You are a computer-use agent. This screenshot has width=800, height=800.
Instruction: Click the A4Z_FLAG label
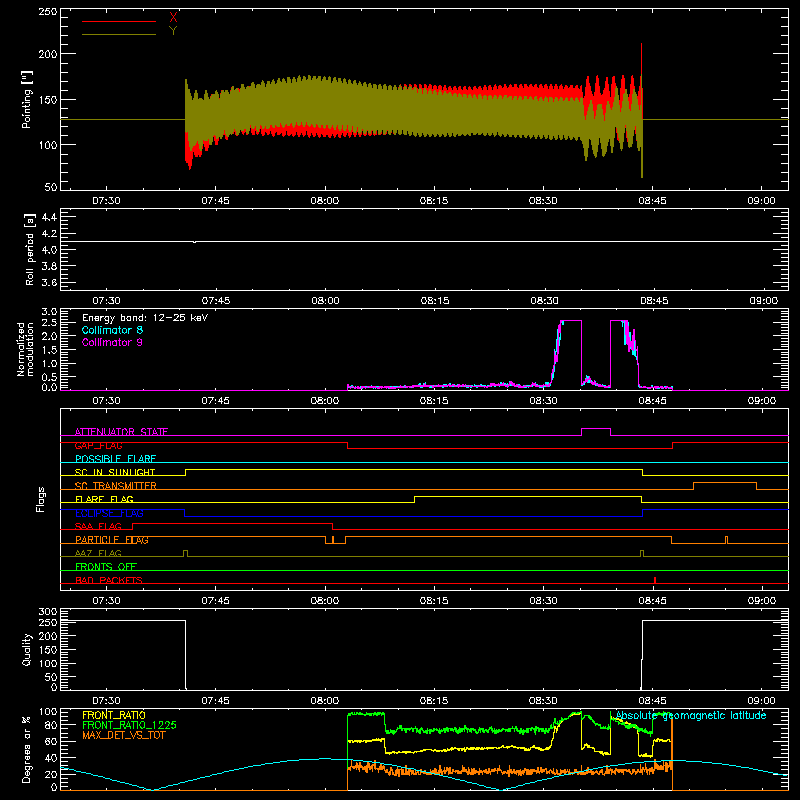pyautogui.click(x=98, y=553)
